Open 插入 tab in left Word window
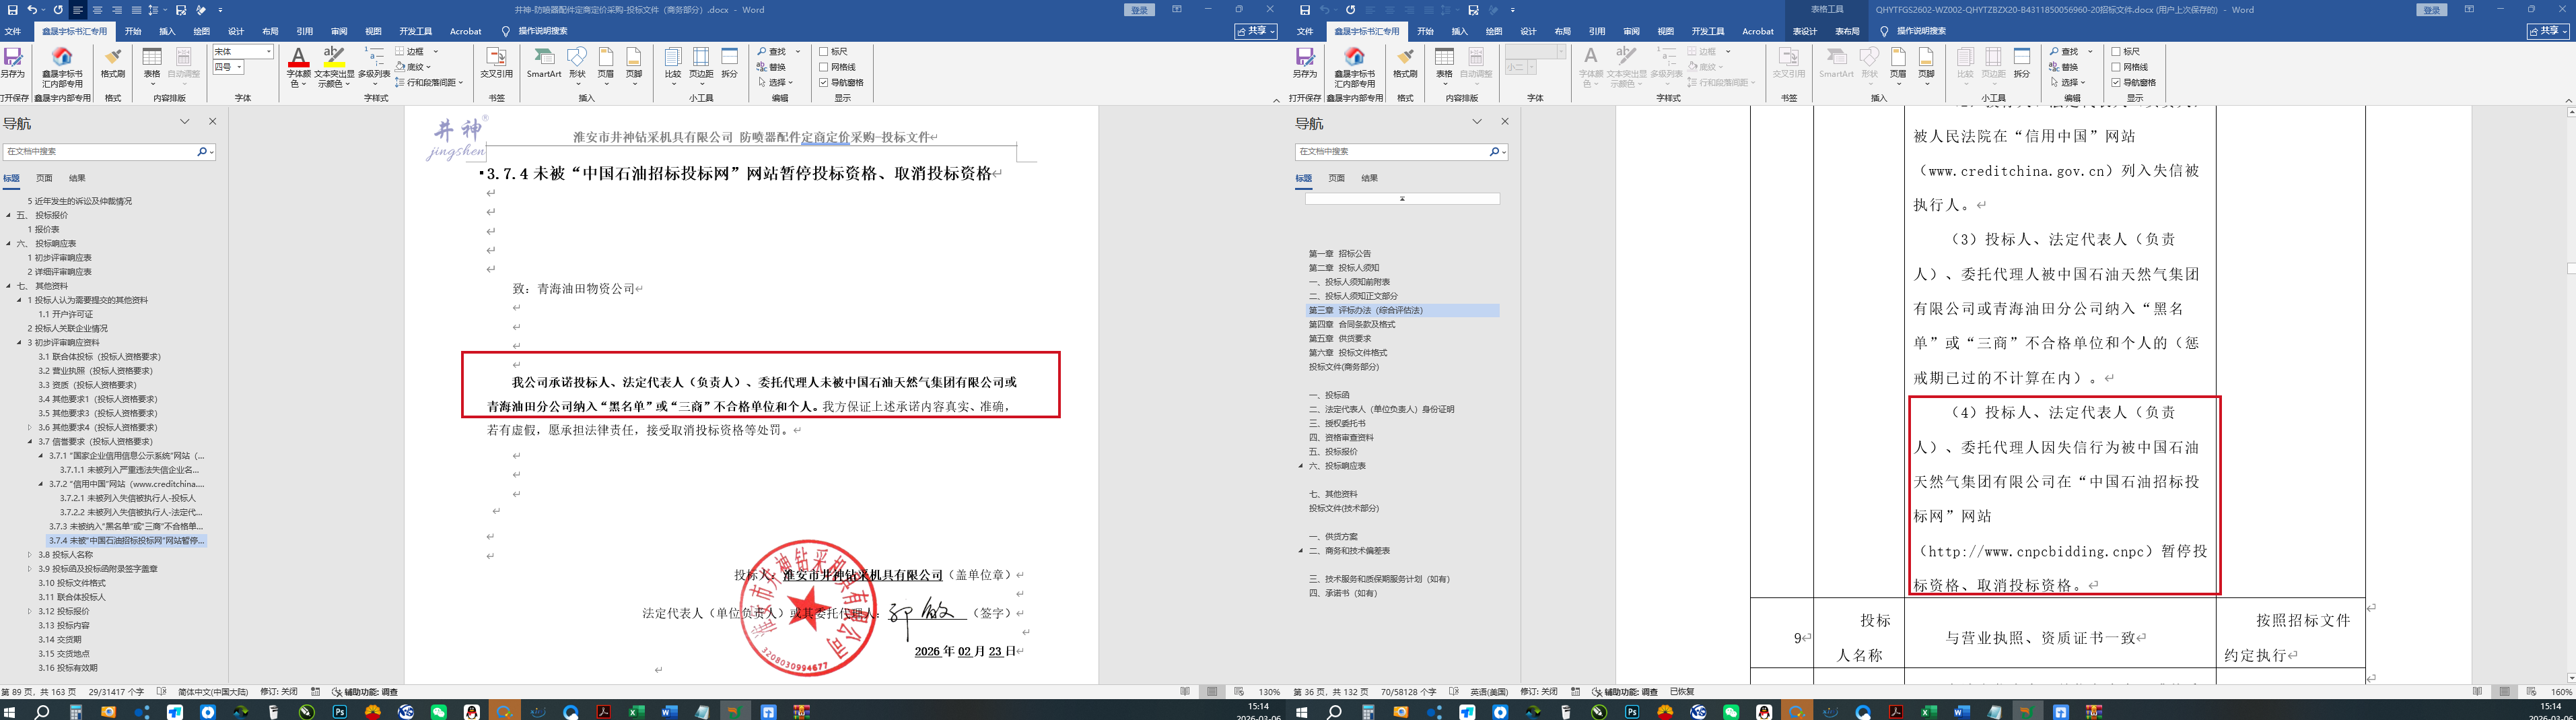This screenshot has height=720, width=2576. (x=167, y=32)
